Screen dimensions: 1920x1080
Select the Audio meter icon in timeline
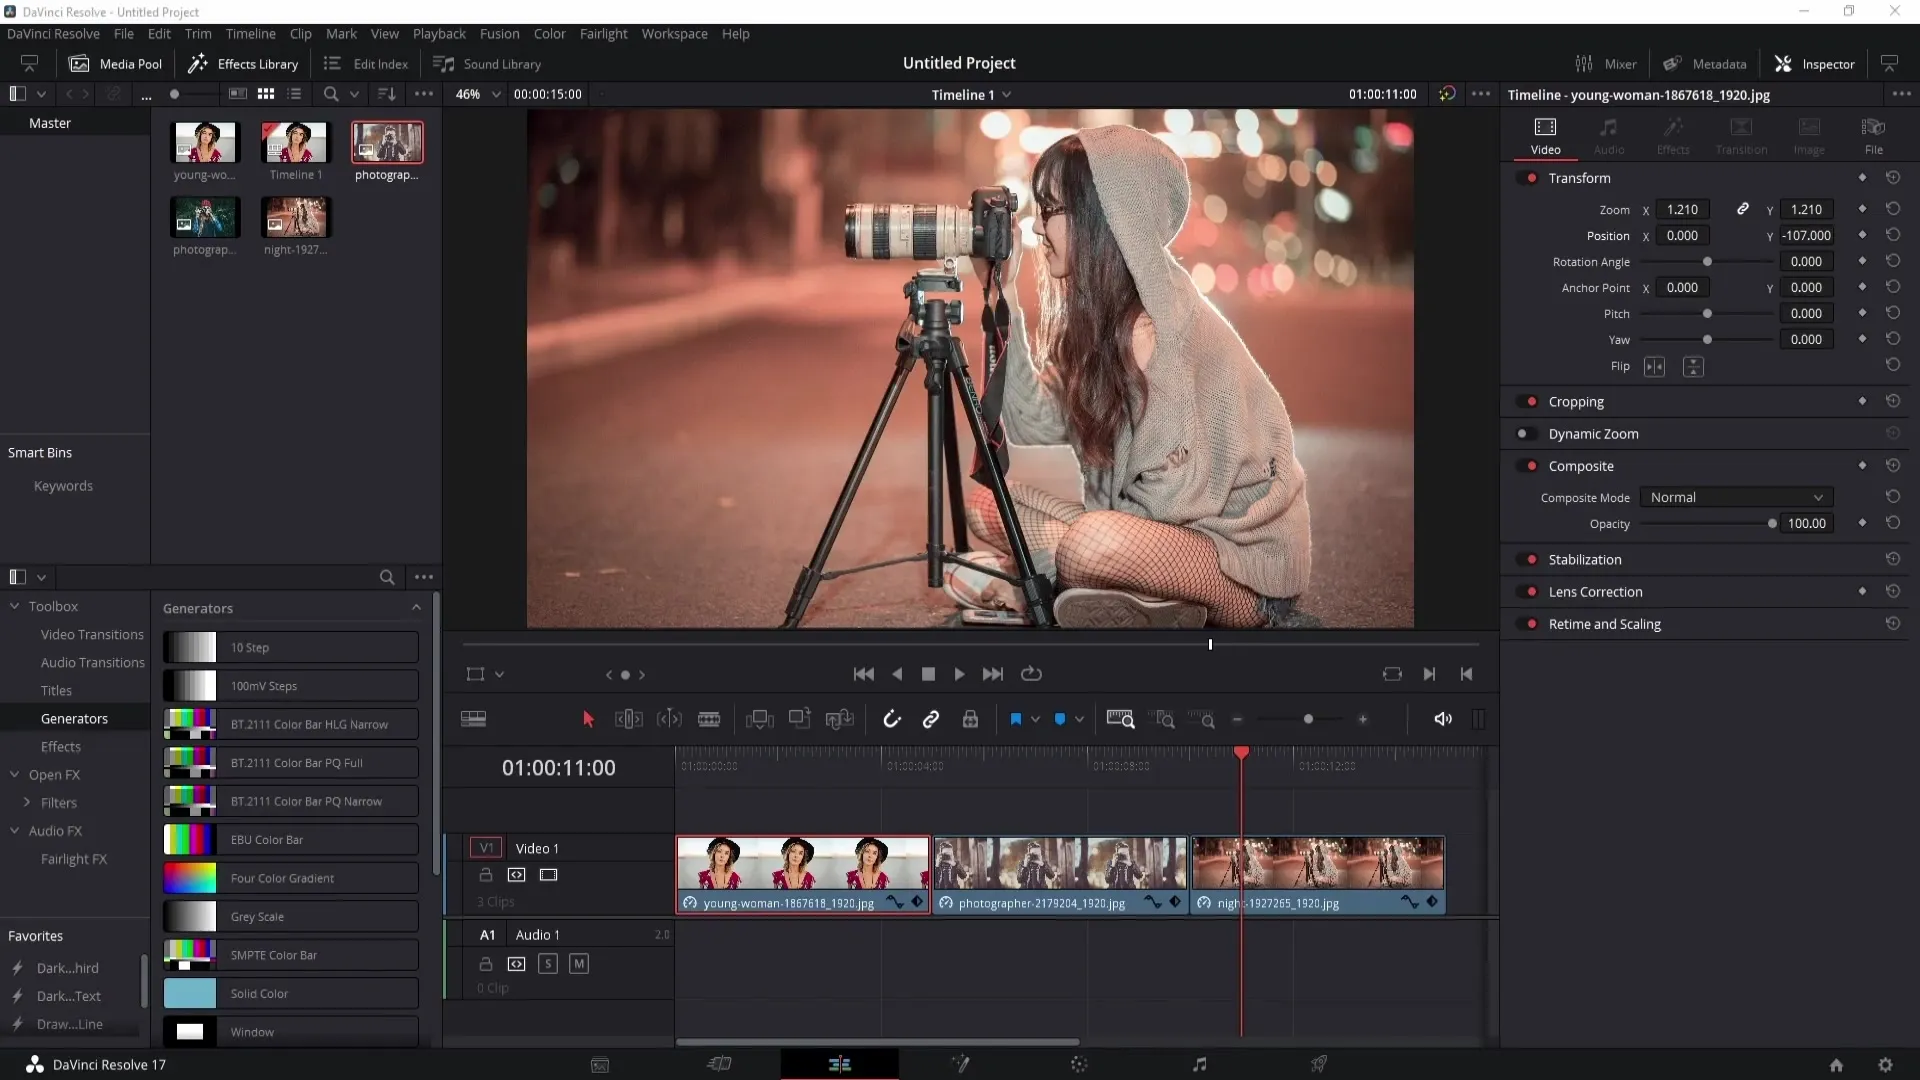pos(1480,719)
